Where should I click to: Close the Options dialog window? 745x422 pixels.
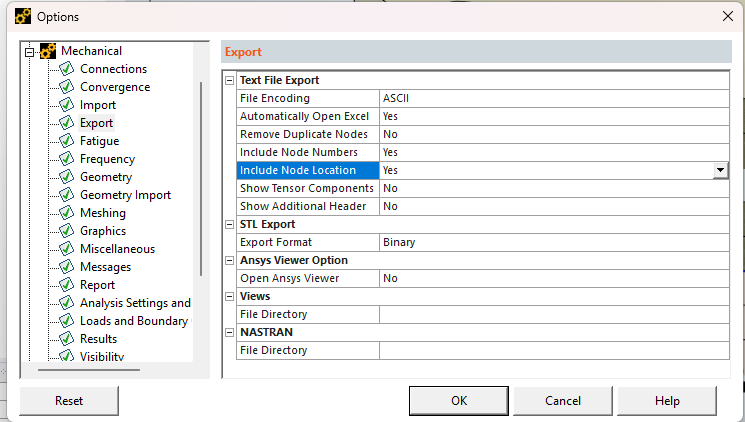click(727, 16)
